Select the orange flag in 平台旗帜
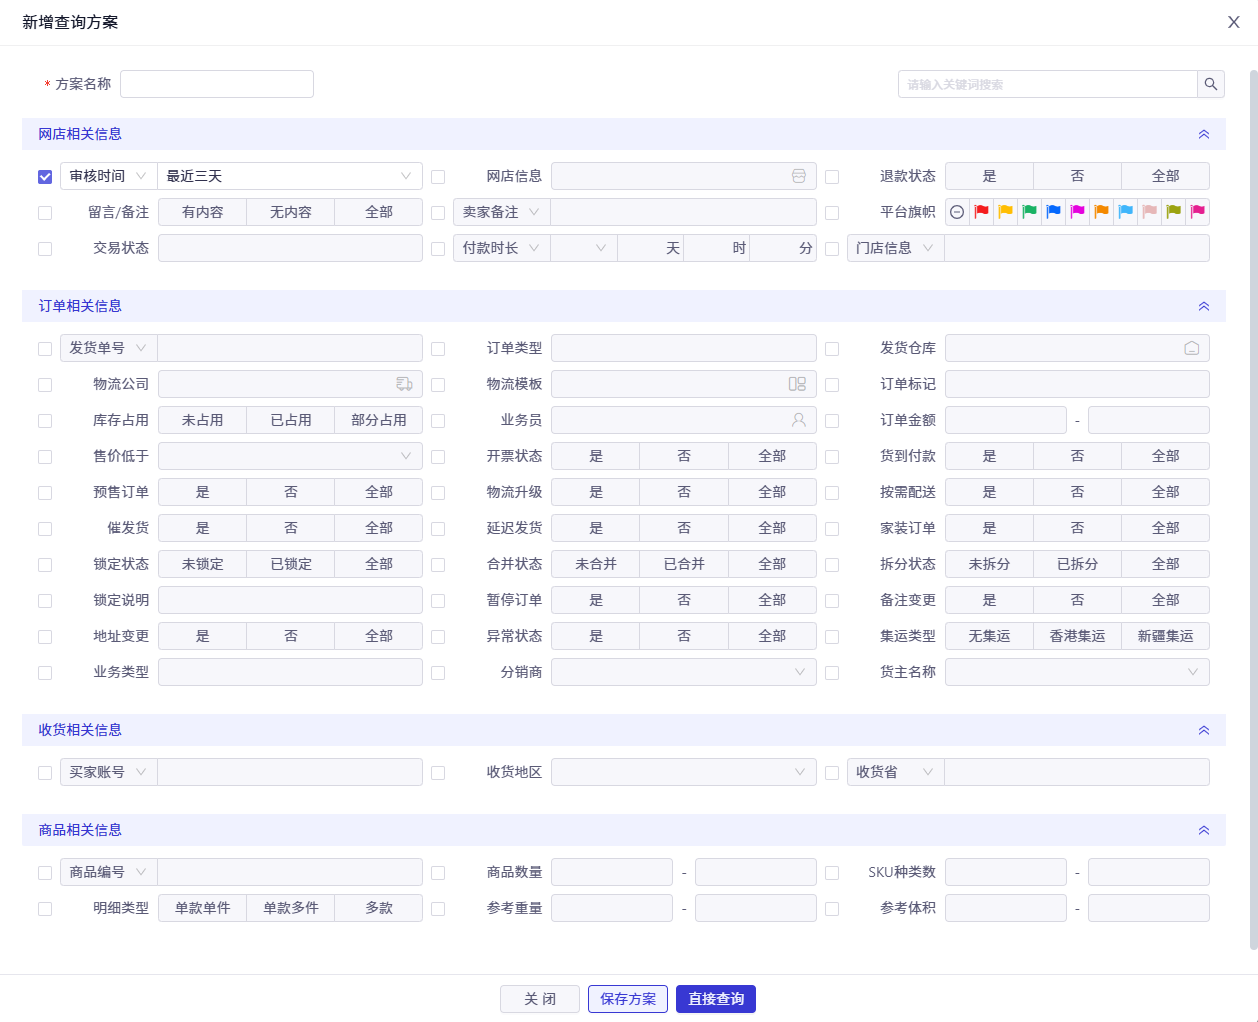Screen dimensions: 1258x1022 pyautogui.click(x=1101, y=212)
